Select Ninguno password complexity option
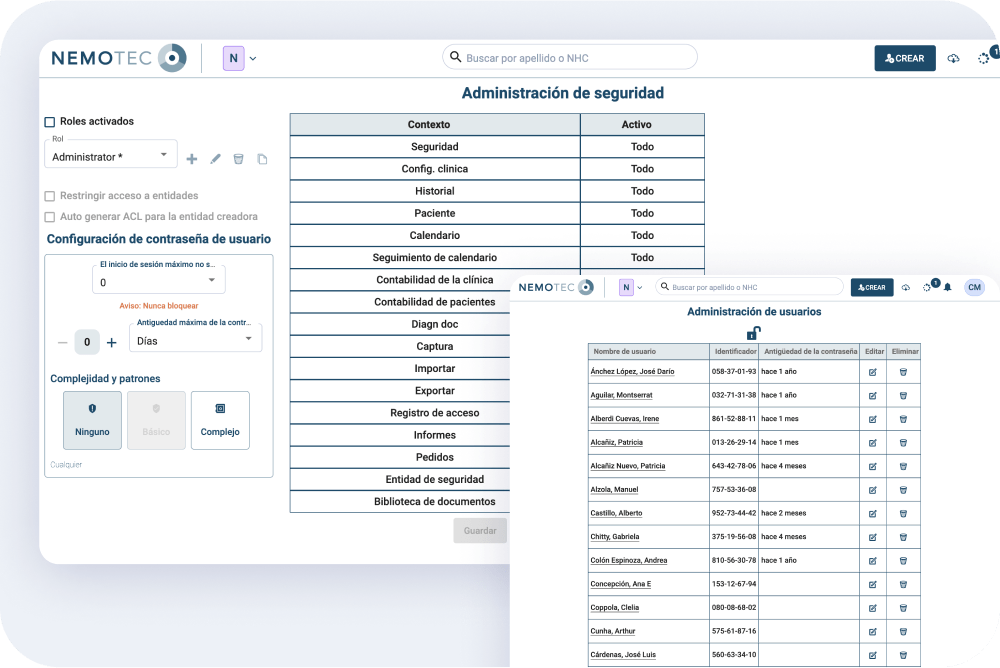Screen dimensions: 1000x668 (92, 420)
